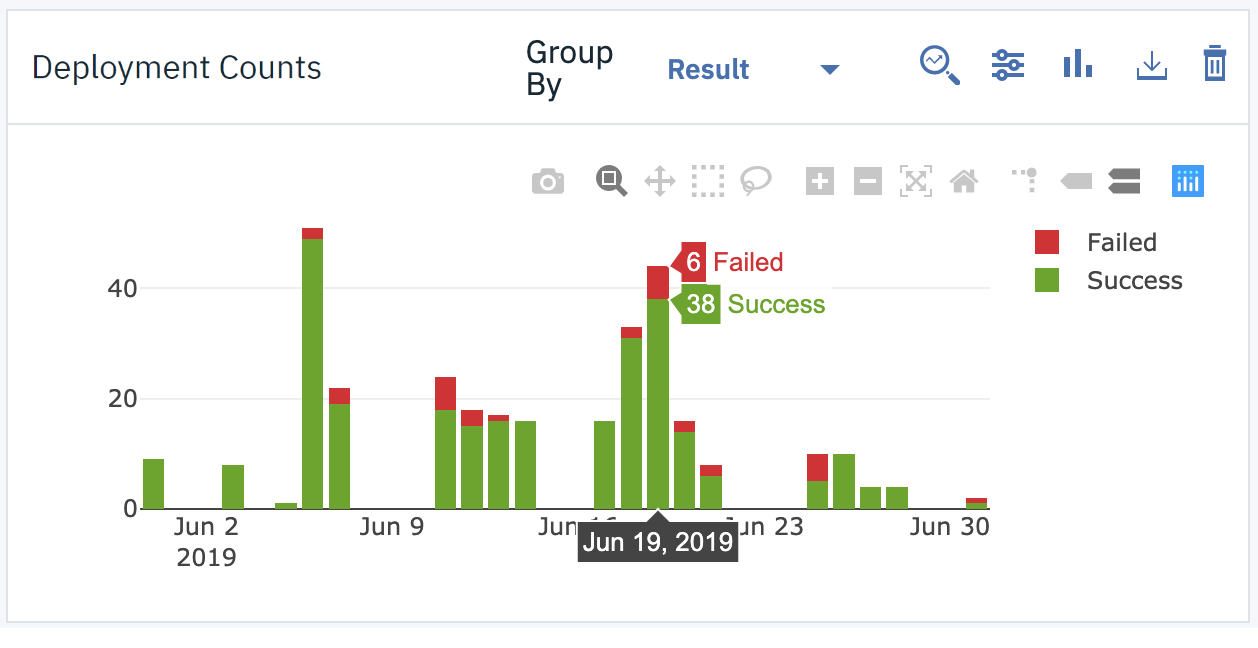
Task: Toggle spike lines on the chart
Action: click(1025, 181)
